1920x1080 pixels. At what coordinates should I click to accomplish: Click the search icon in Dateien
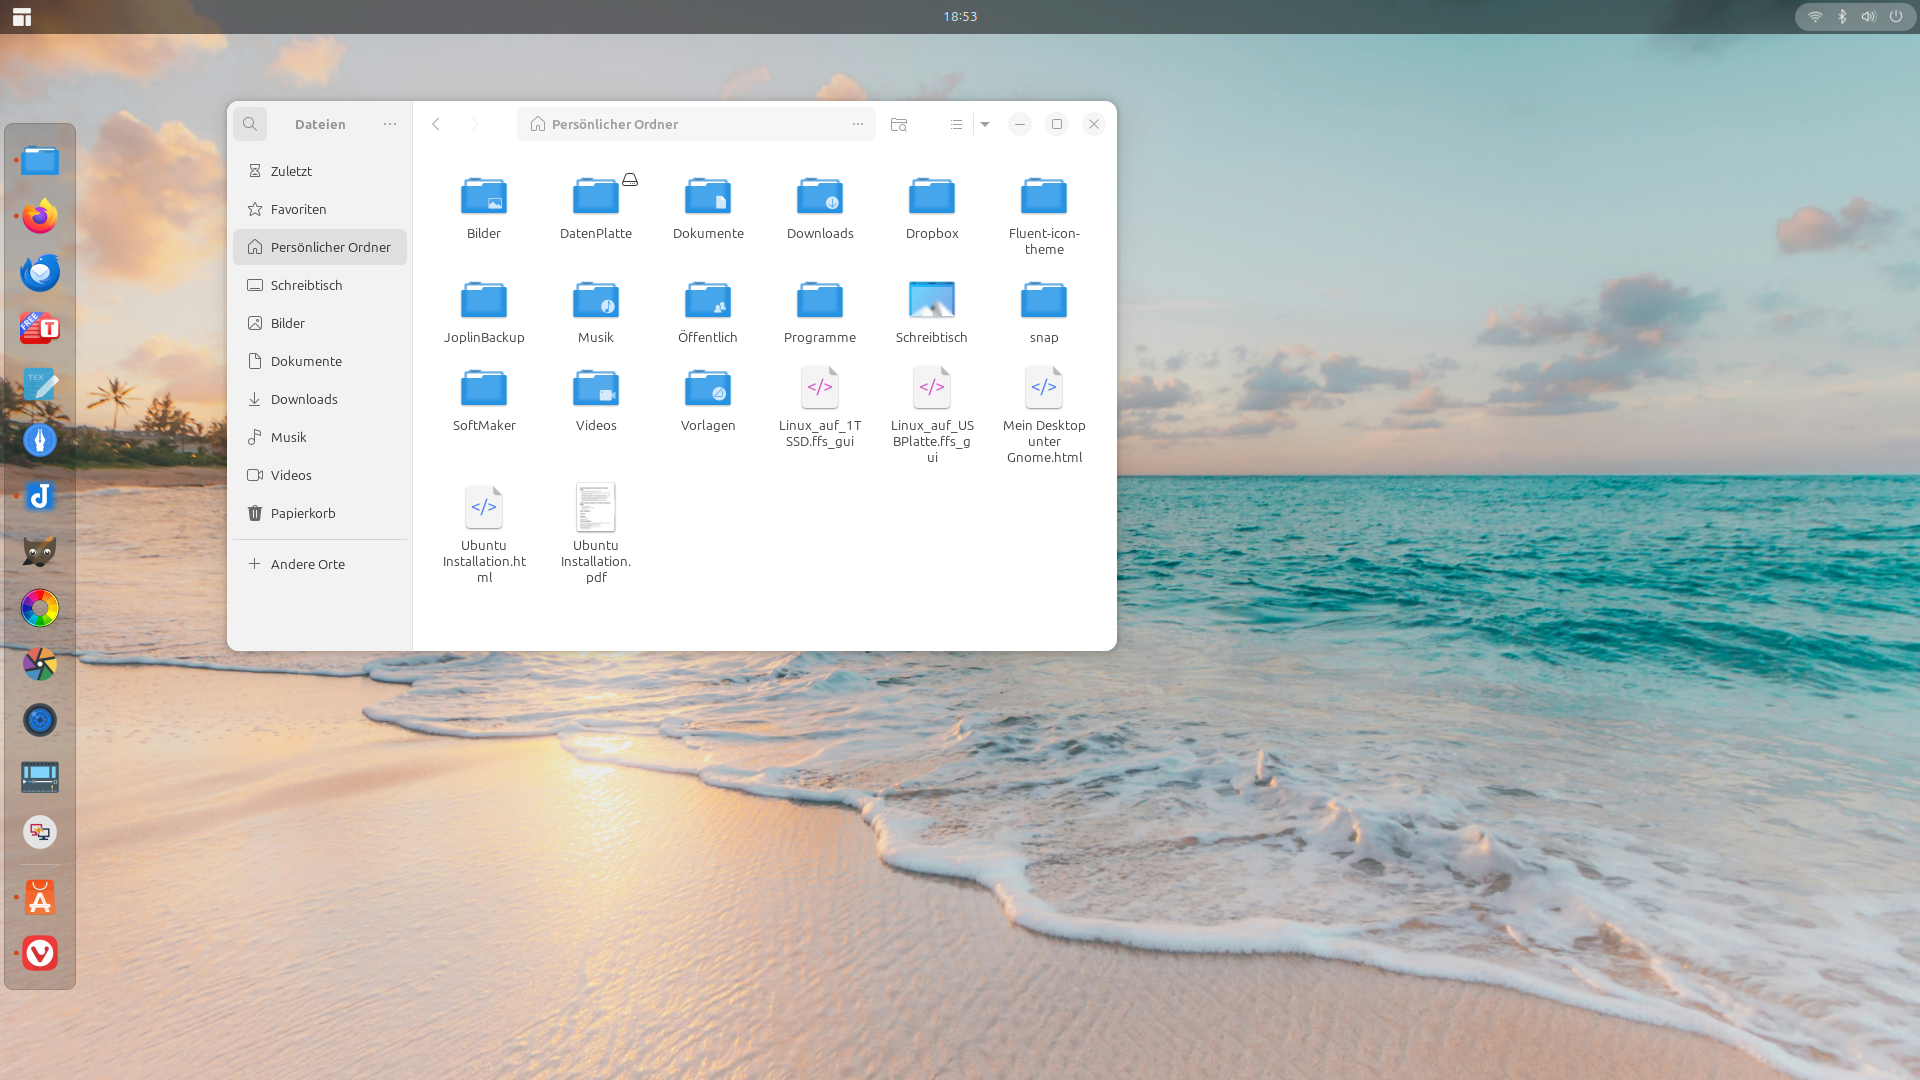(x=250, y=124)
